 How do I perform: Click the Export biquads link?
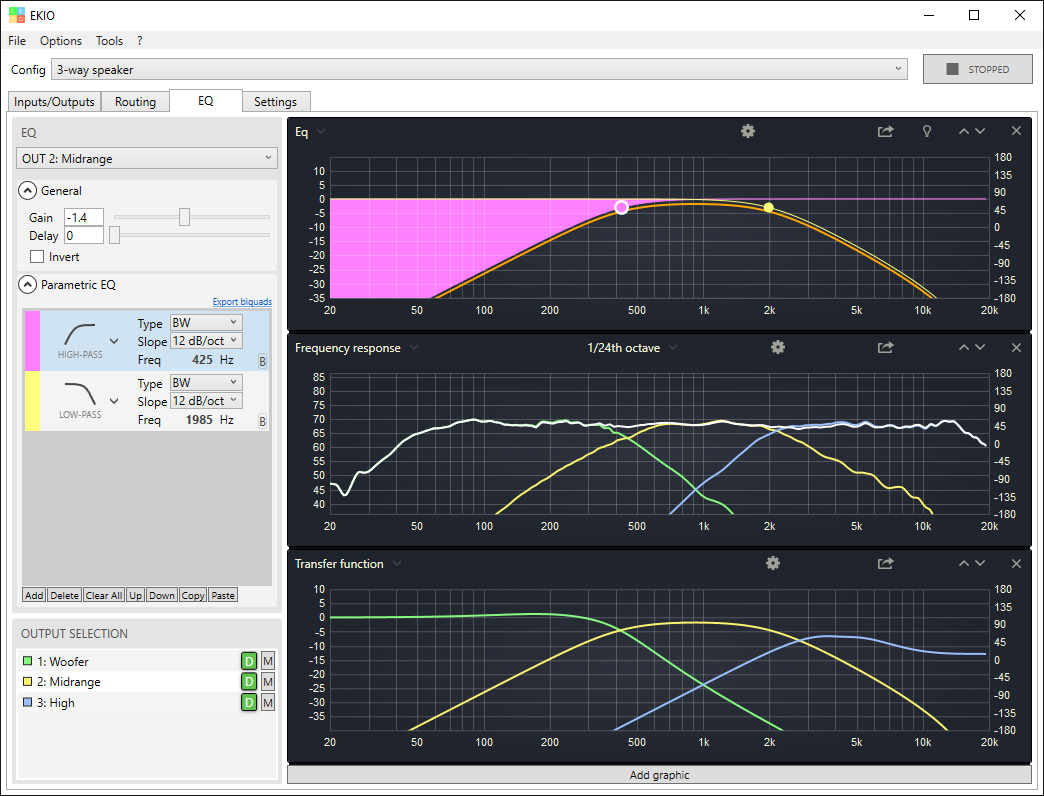242,301
